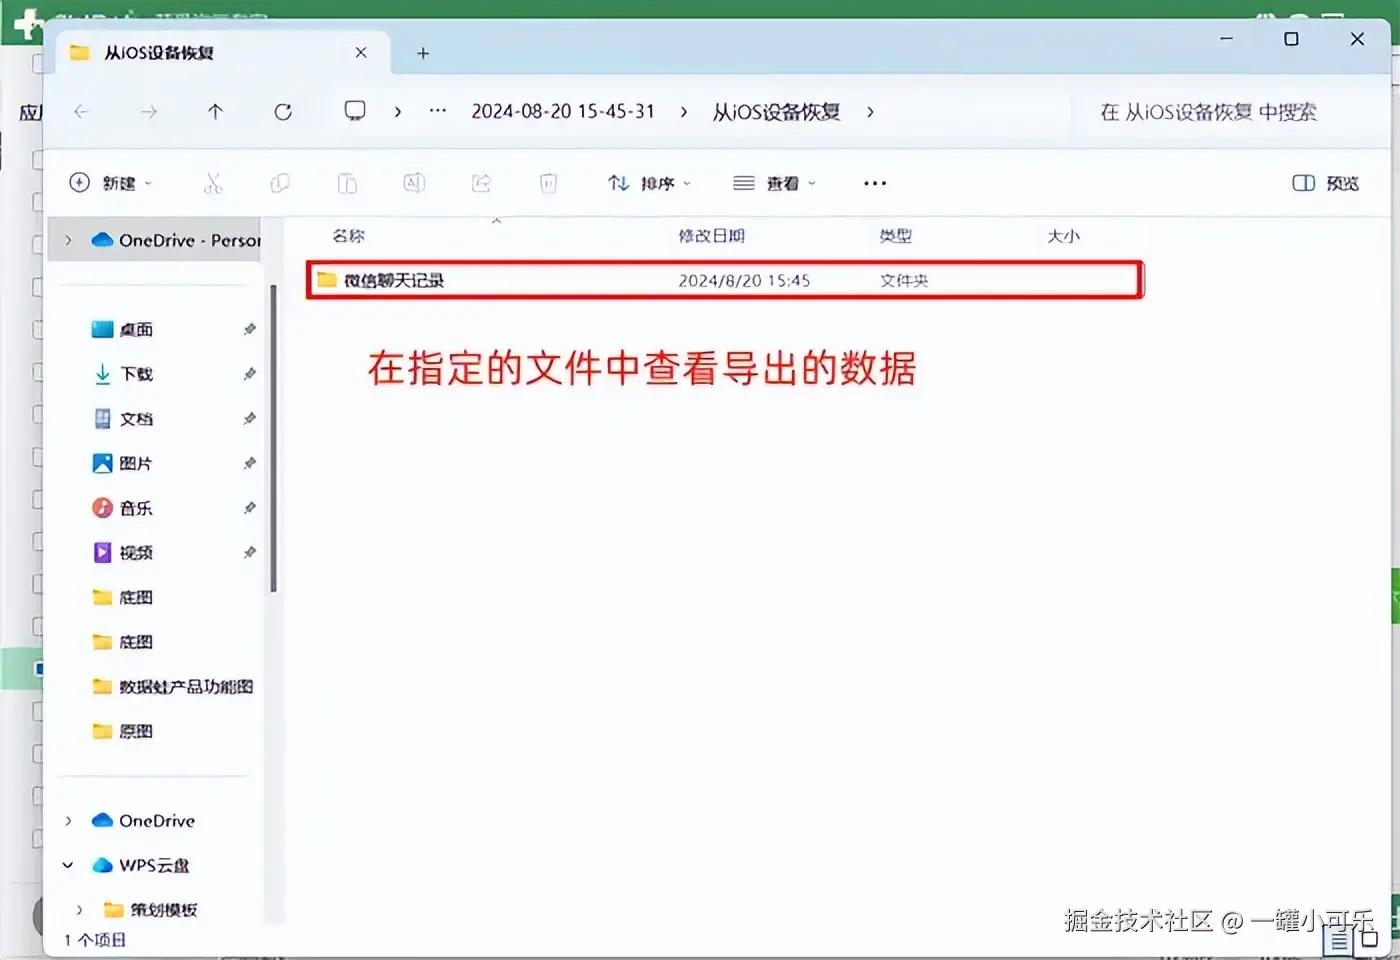Viewport: 1400px width, 960px height.
Task: Open 桌面 in quick access
Action: (x=122, y=329)
